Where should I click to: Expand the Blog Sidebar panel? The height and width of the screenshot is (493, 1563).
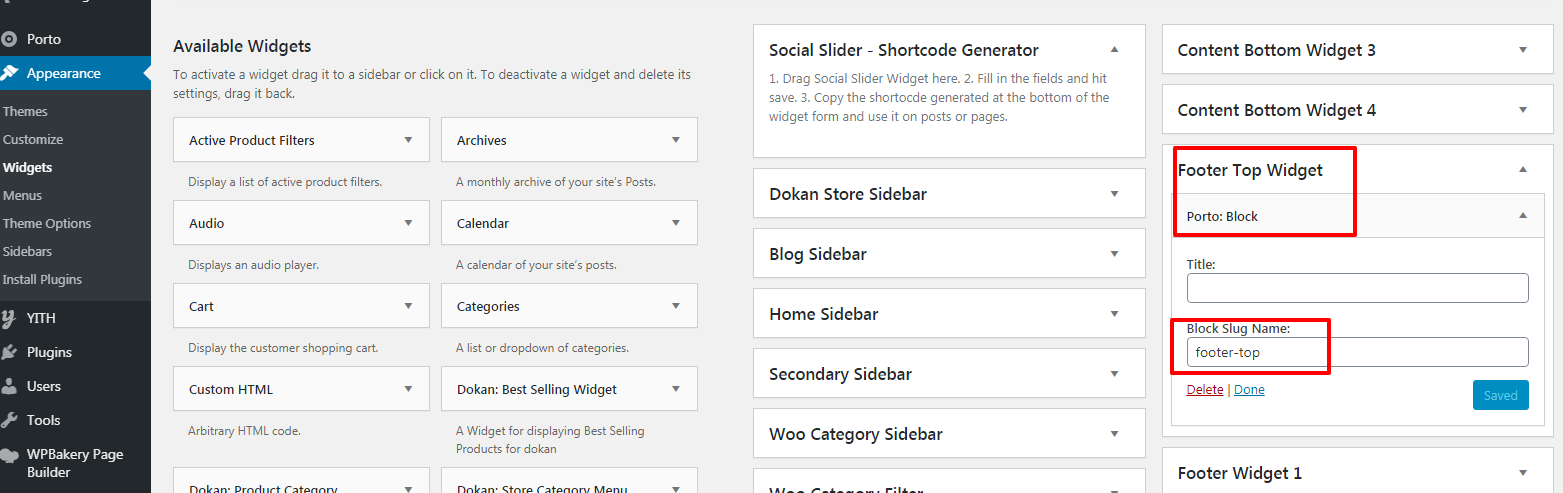coord(1114,254)
